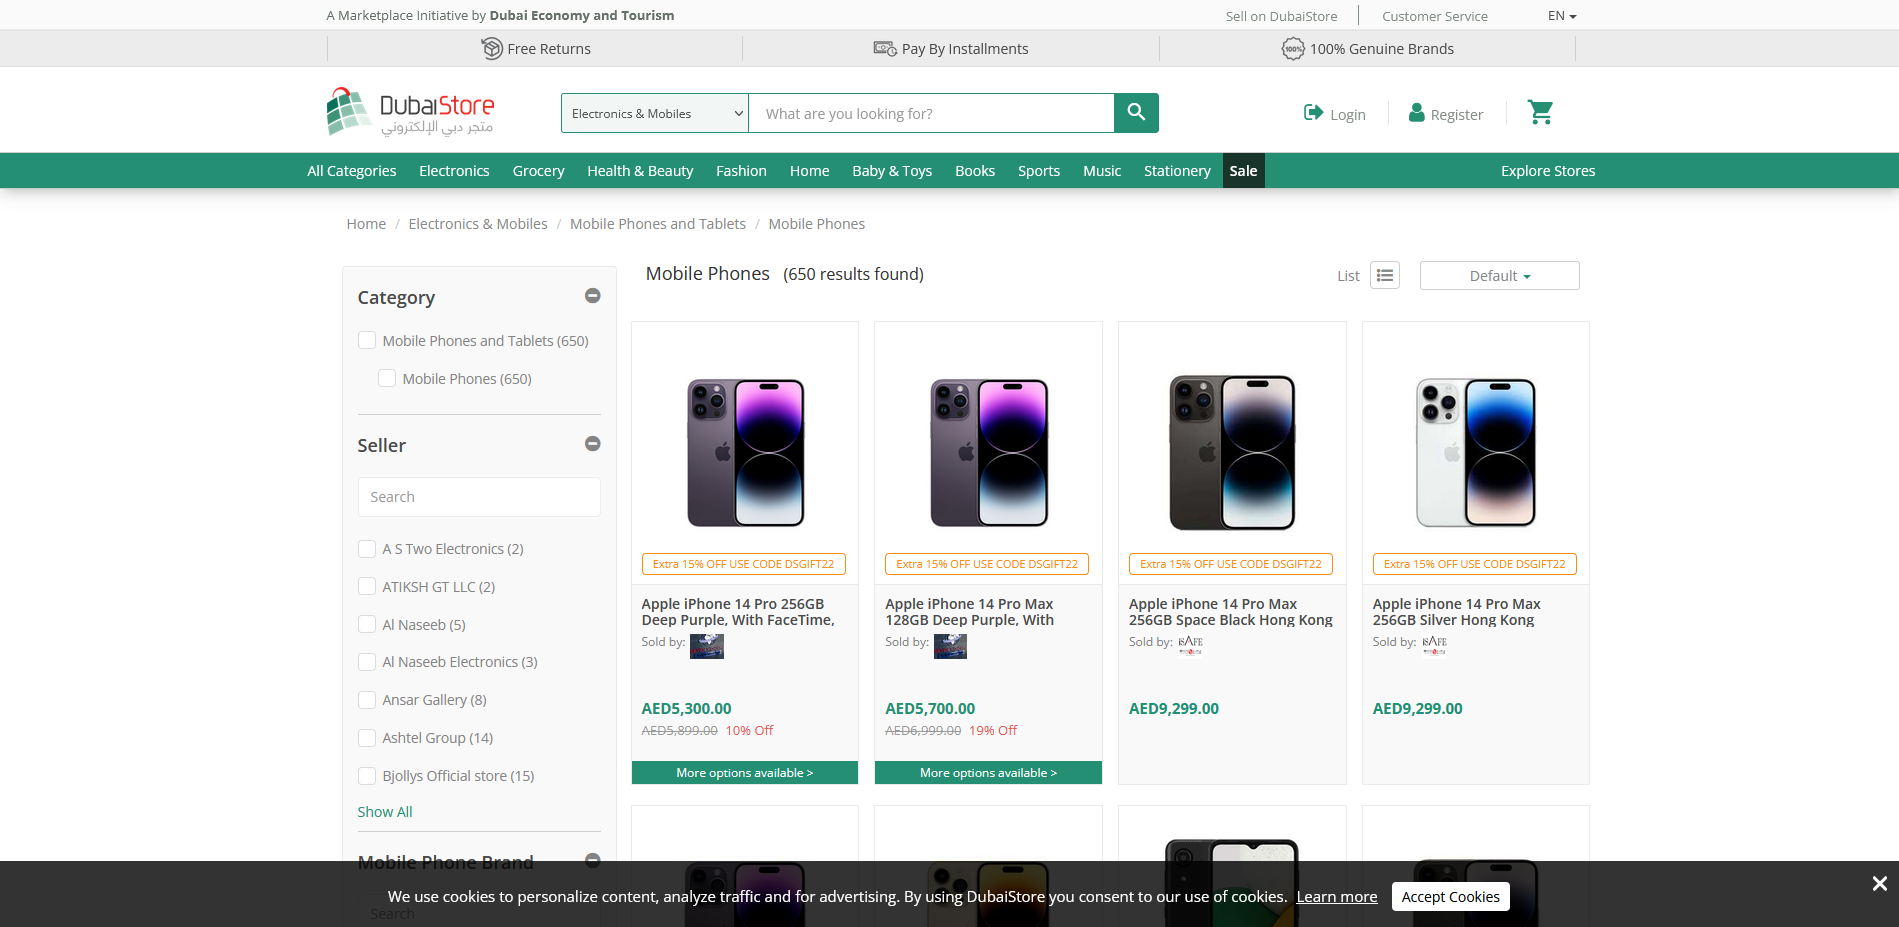Open Customer Service link
Image resolution: width=1899 pixels, height=927 pixels.
pos(1435,16)
